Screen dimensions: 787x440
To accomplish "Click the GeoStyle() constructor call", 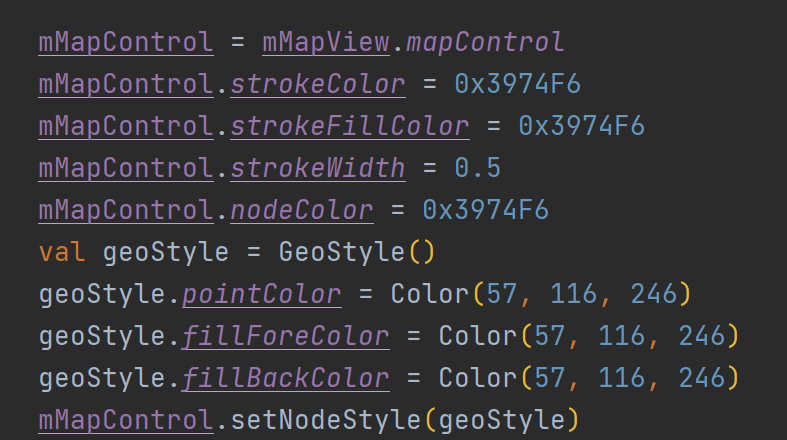I will click(356, 252).
